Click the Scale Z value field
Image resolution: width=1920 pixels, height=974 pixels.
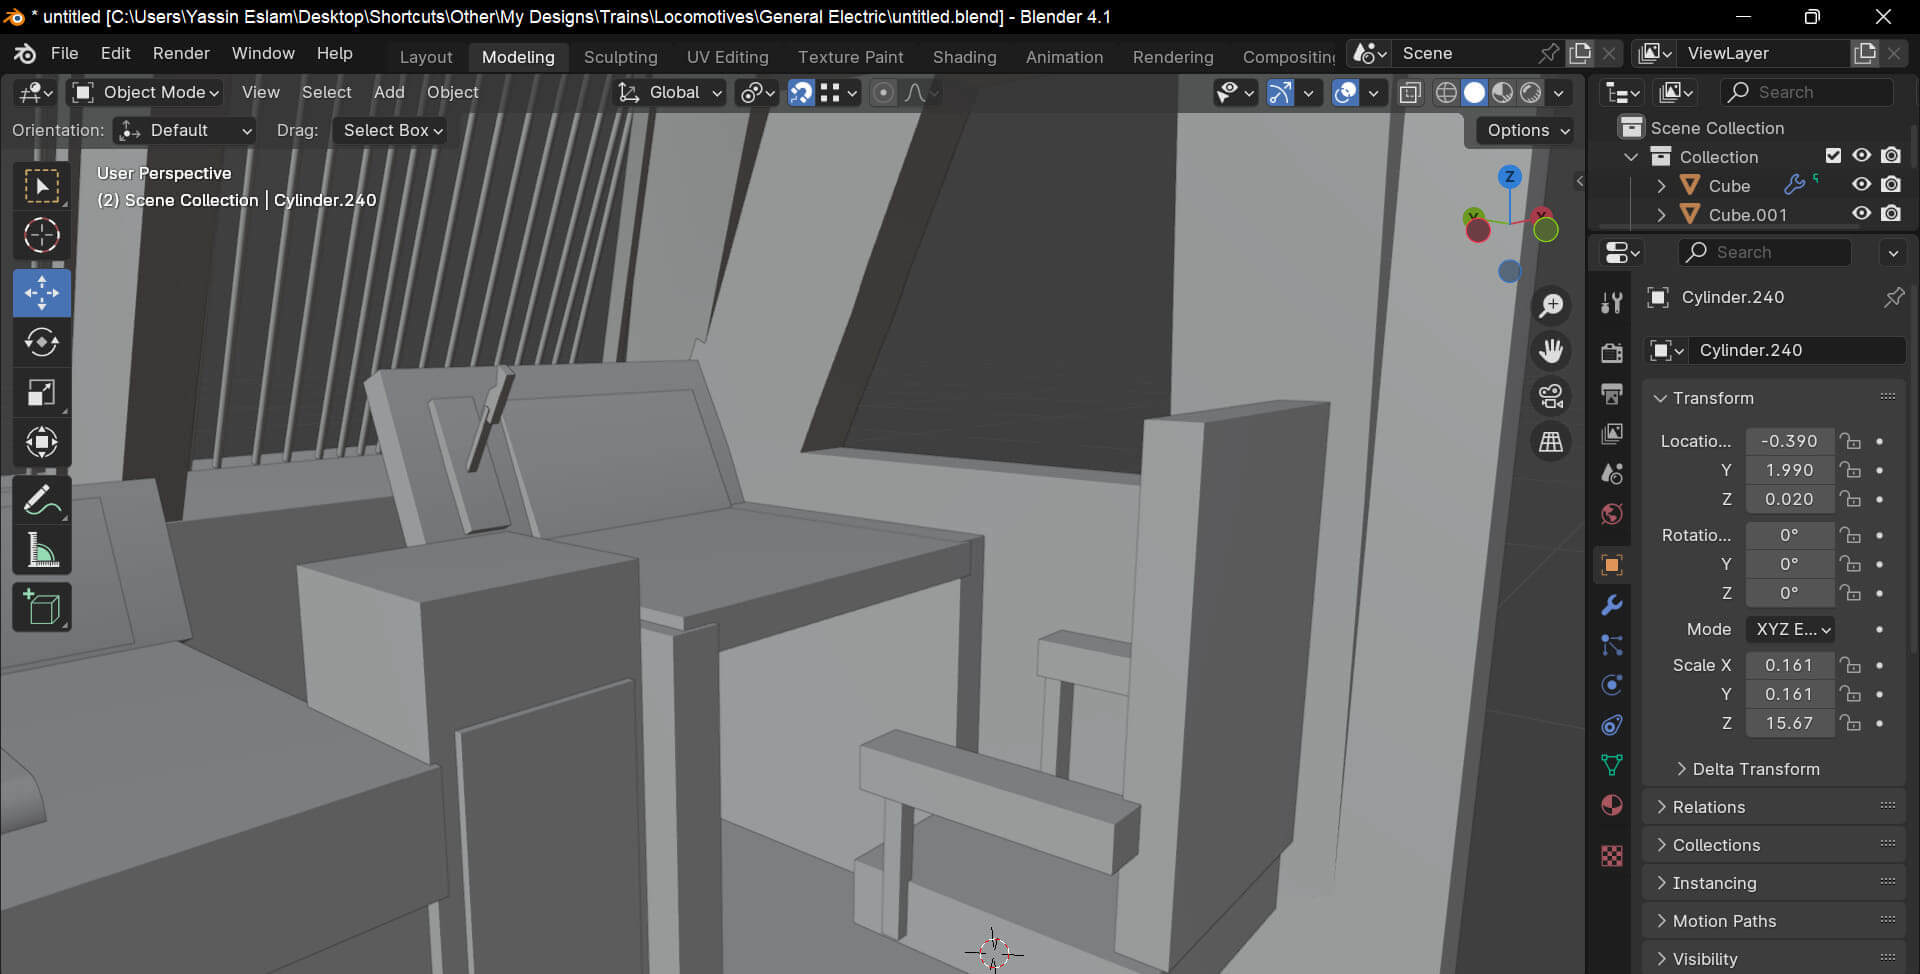point(1788,723)
